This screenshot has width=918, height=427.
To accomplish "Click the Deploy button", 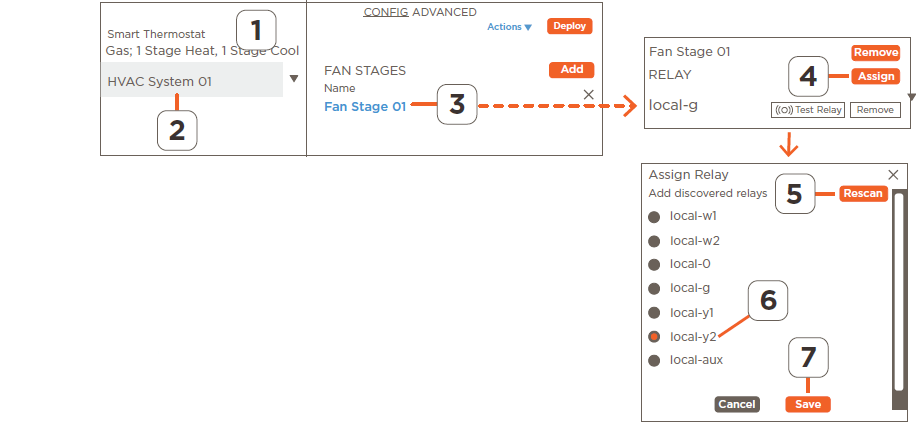I will click(x=570, y=26).
